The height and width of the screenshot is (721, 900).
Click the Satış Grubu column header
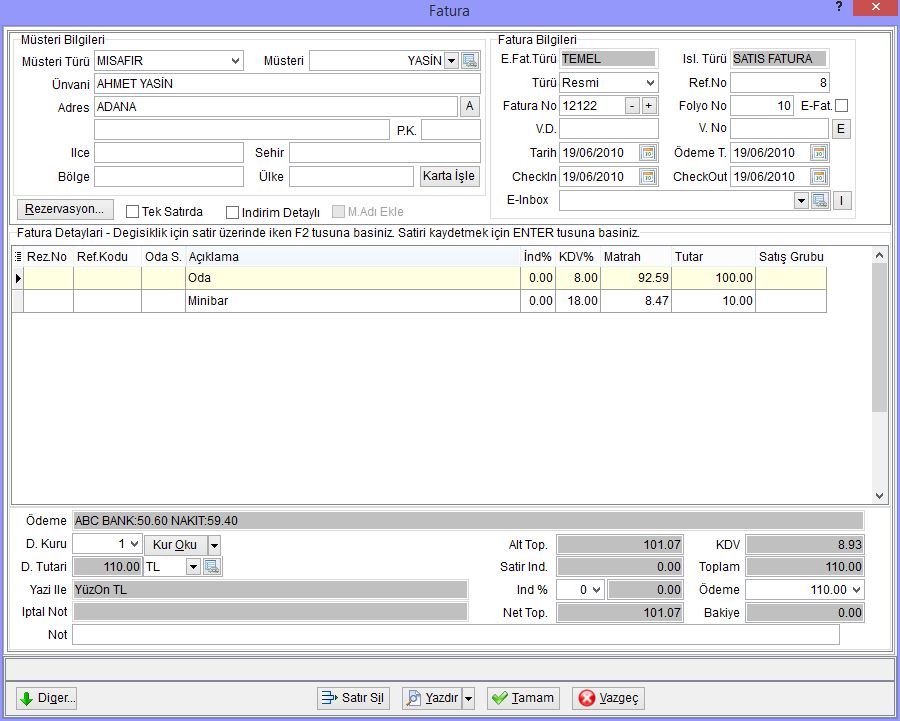[x=791, y=257]
